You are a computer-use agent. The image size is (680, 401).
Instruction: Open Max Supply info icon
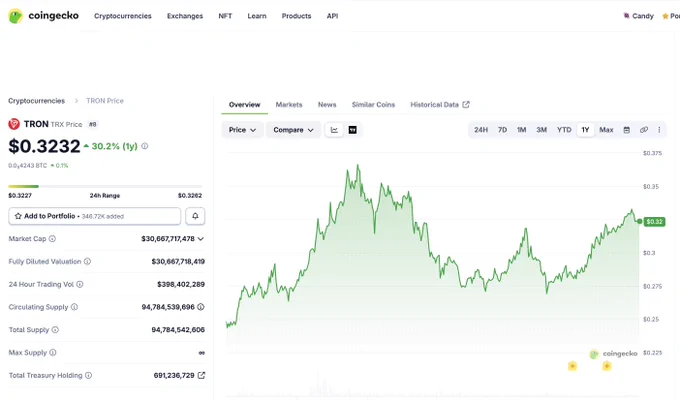52,352
